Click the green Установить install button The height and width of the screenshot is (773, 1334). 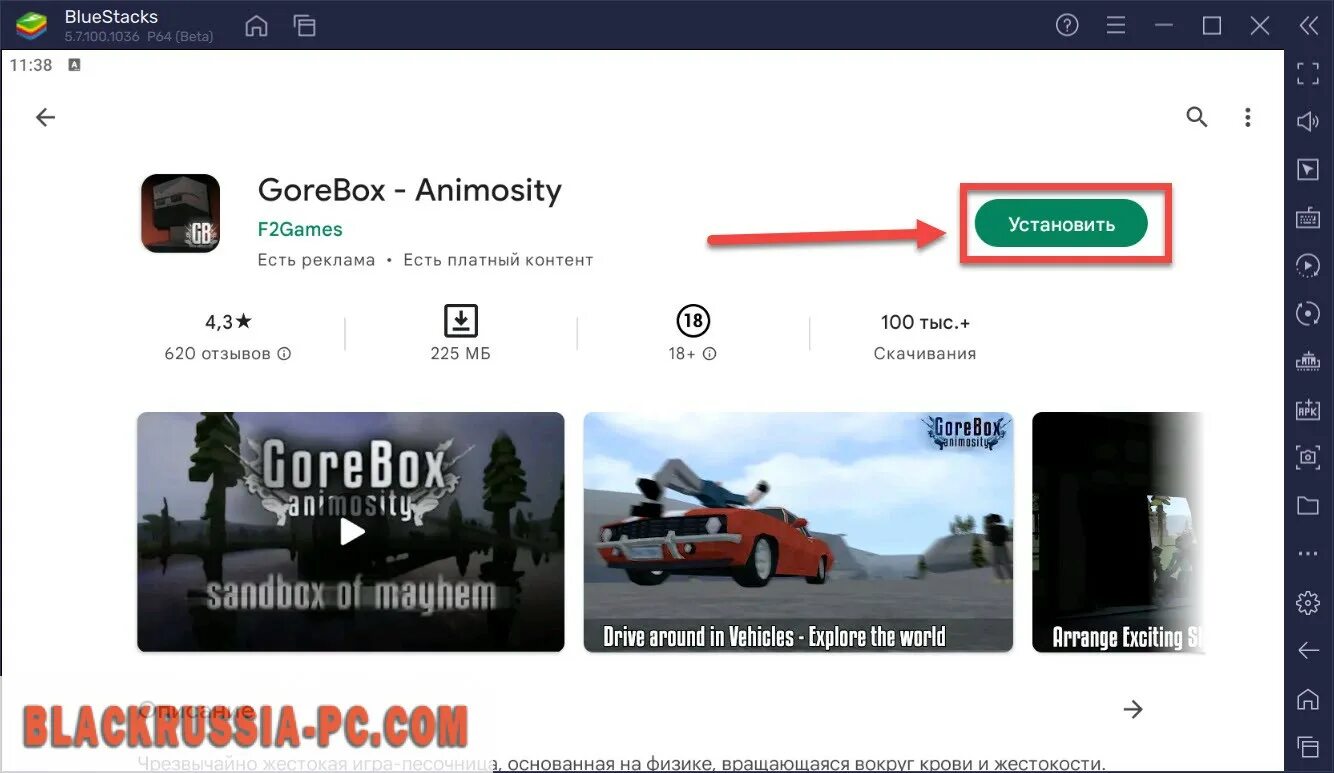coord(1061,224)
